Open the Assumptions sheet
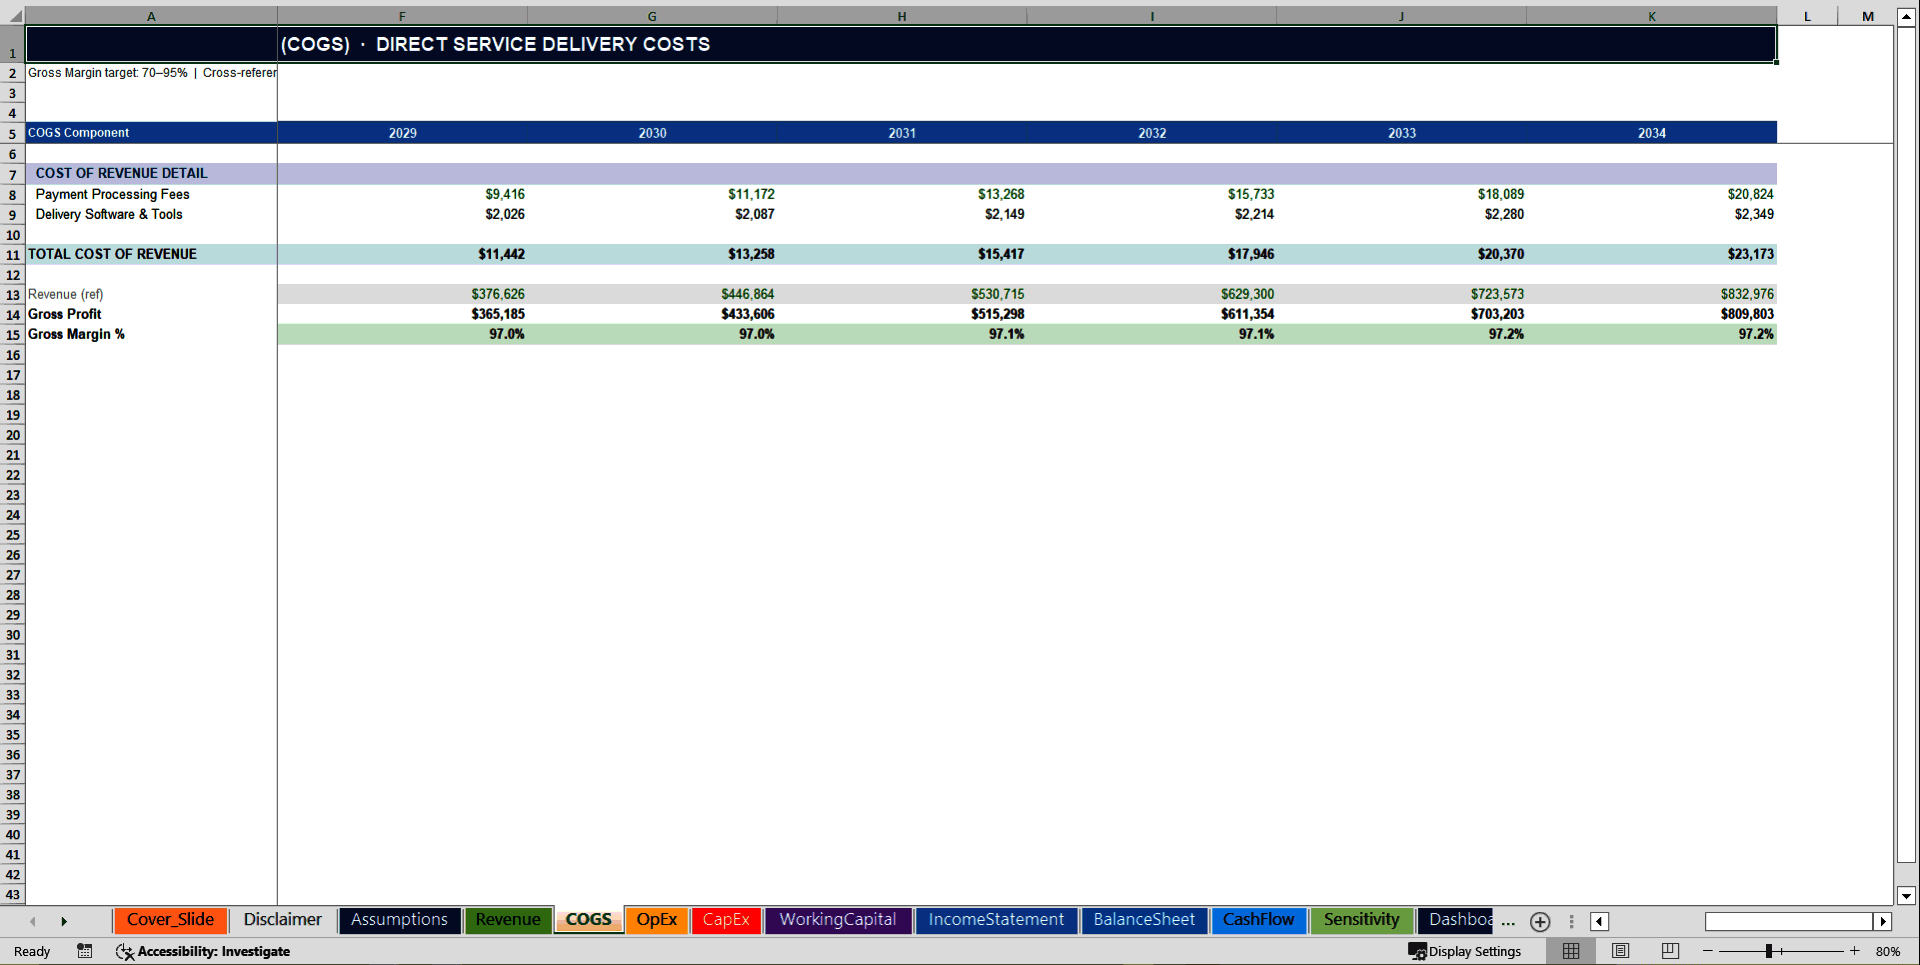The image size is (1920, 965). [x=399, y=920]
